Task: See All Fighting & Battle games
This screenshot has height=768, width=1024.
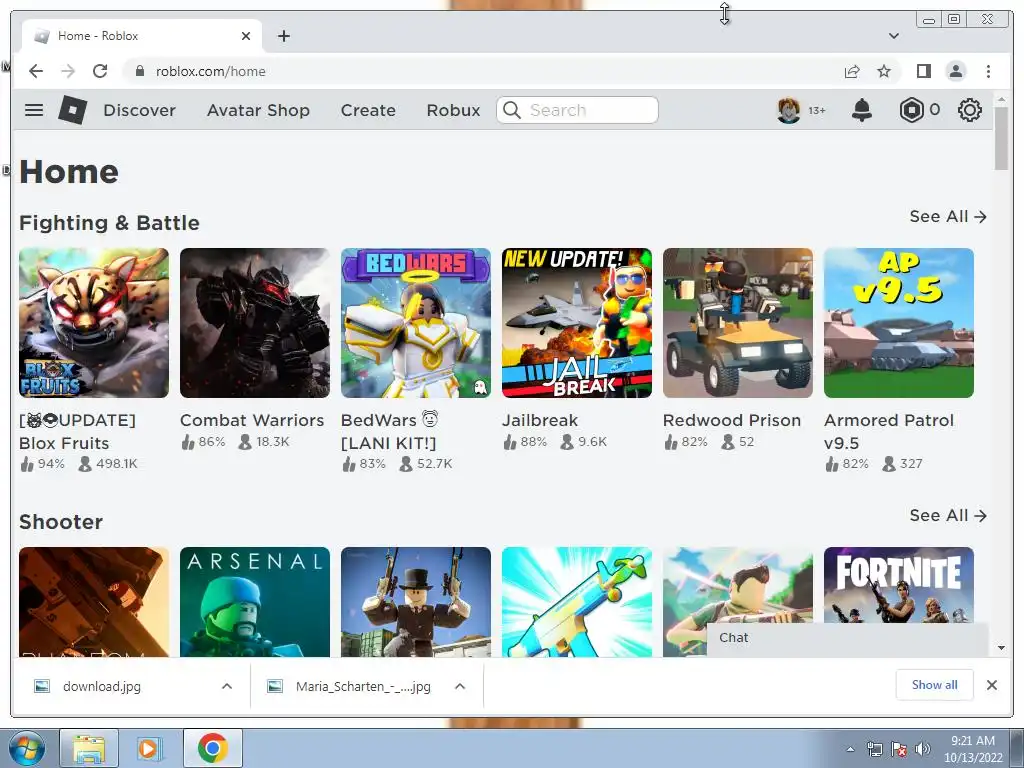Action: tap(948, 216)
